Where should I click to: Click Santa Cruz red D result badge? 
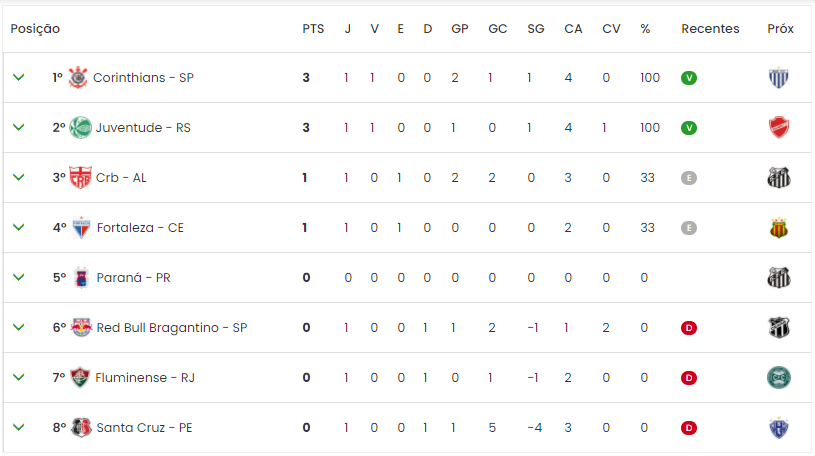pyautogui.click(x=689, y=427)
